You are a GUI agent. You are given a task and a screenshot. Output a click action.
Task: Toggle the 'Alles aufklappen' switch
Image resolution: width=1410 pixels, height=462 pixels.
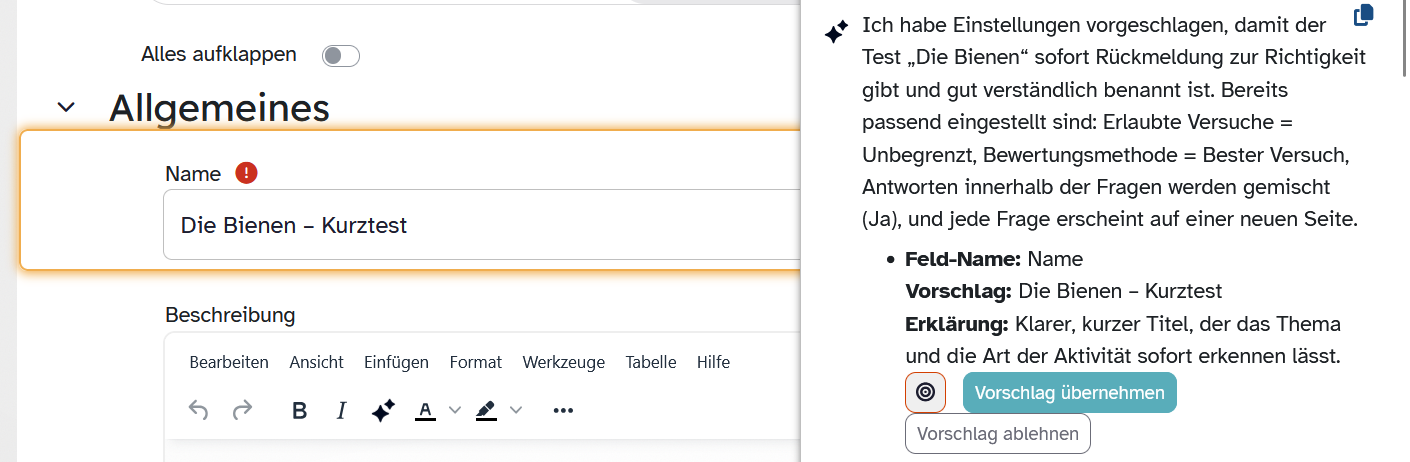pos(340,56)
